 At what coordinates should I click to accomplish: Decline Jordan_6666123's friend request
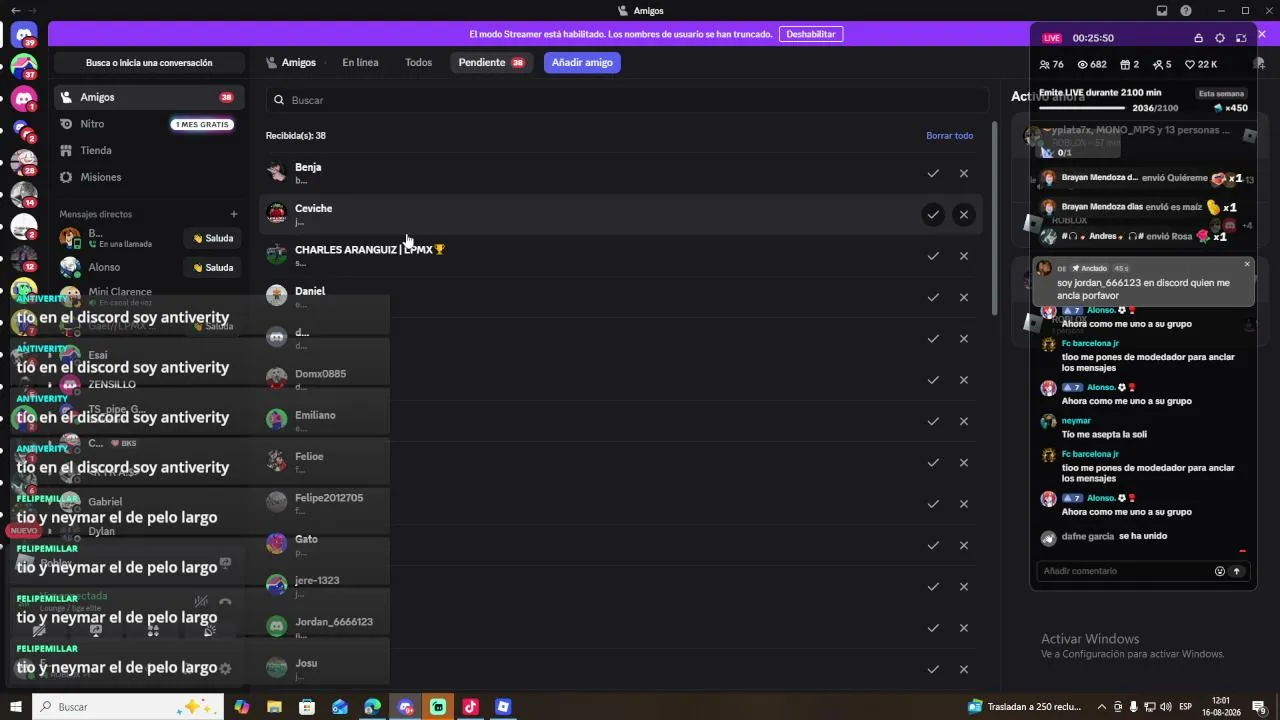(x=964, y=628)
